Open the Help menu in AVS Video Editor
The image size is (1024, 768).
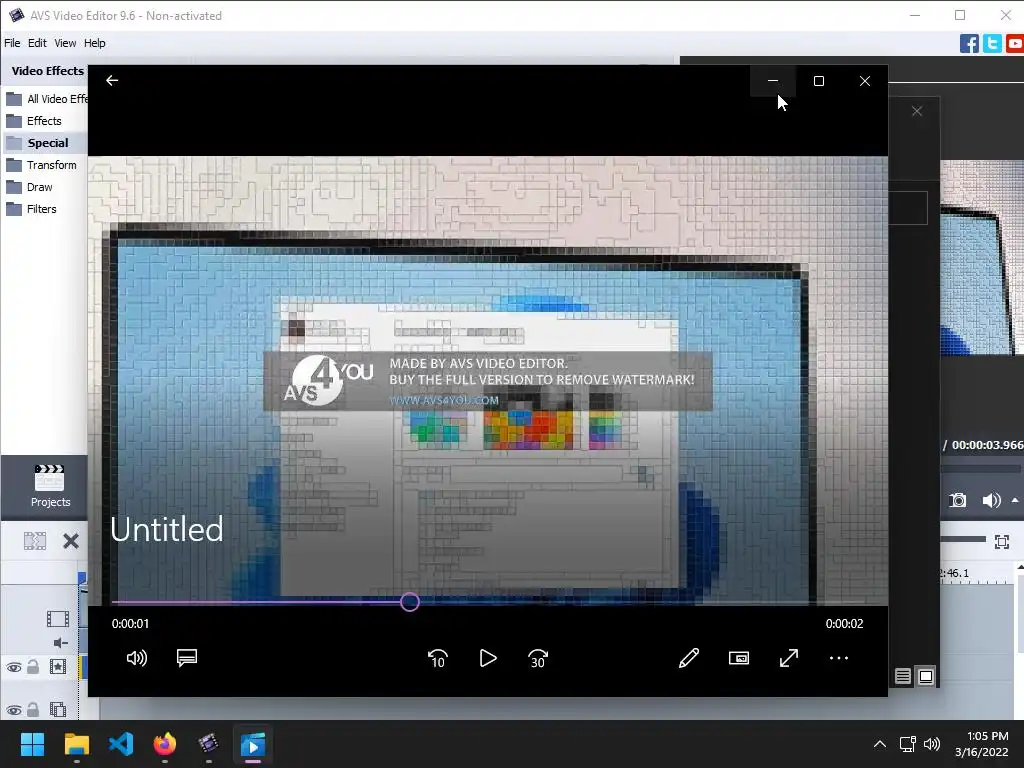(95, 43)
